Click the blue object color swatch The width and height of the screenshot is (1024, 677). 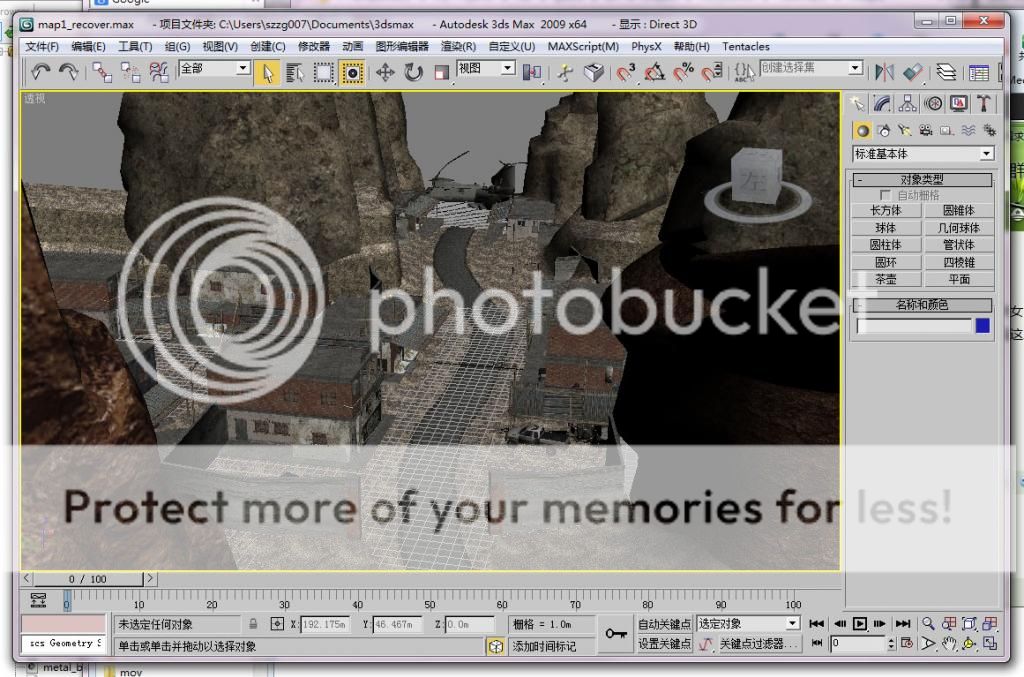pyautogui.click(x=982, y=326)
